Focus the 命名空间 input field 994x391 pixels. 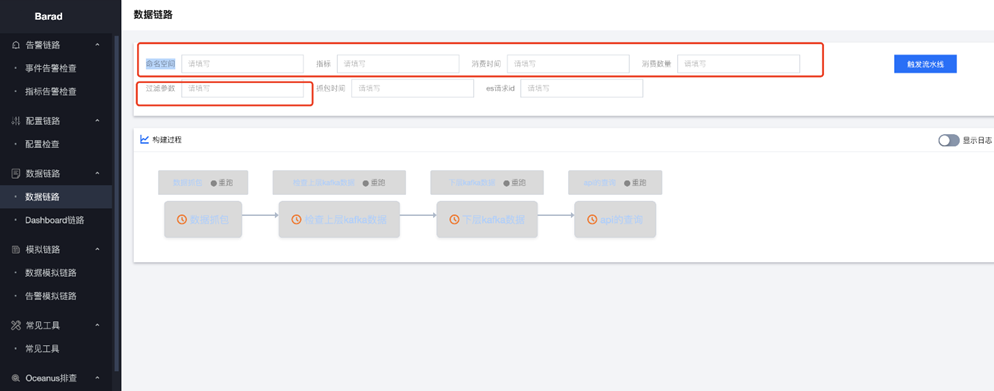242,64
